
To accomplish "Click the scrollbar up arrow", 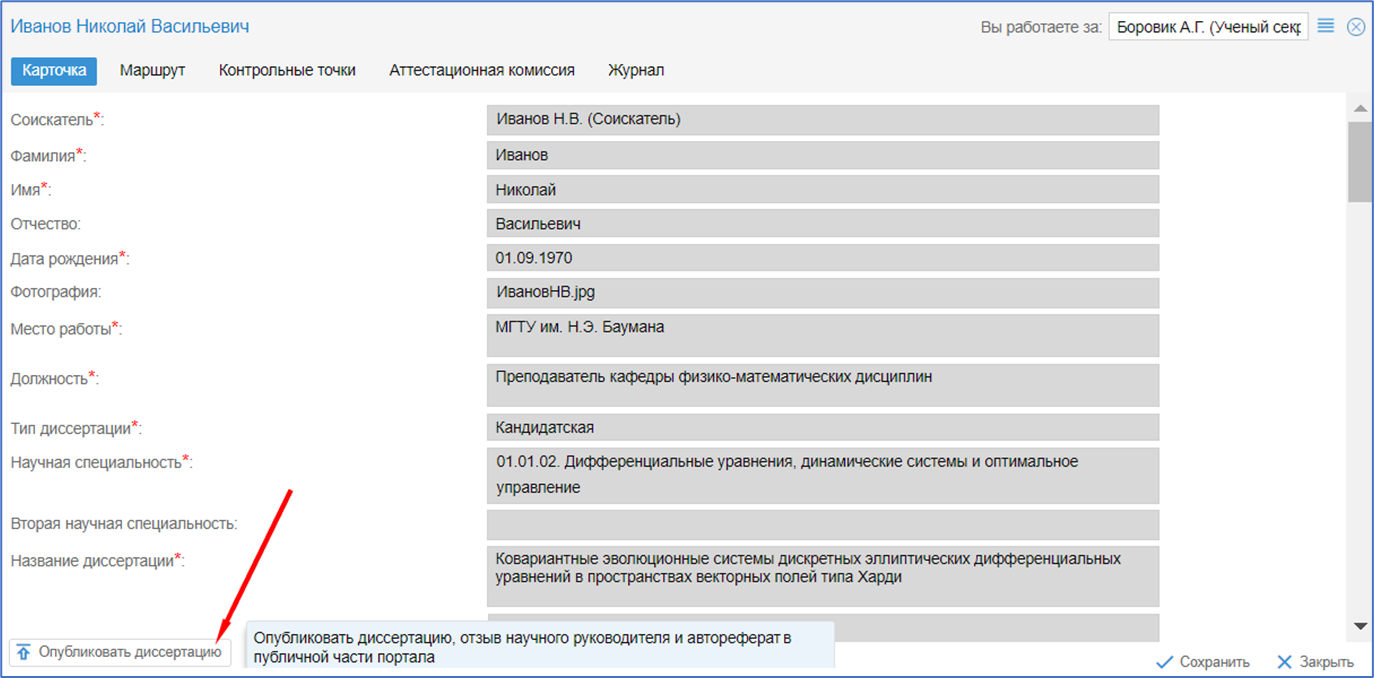I will coord(1359,108).
